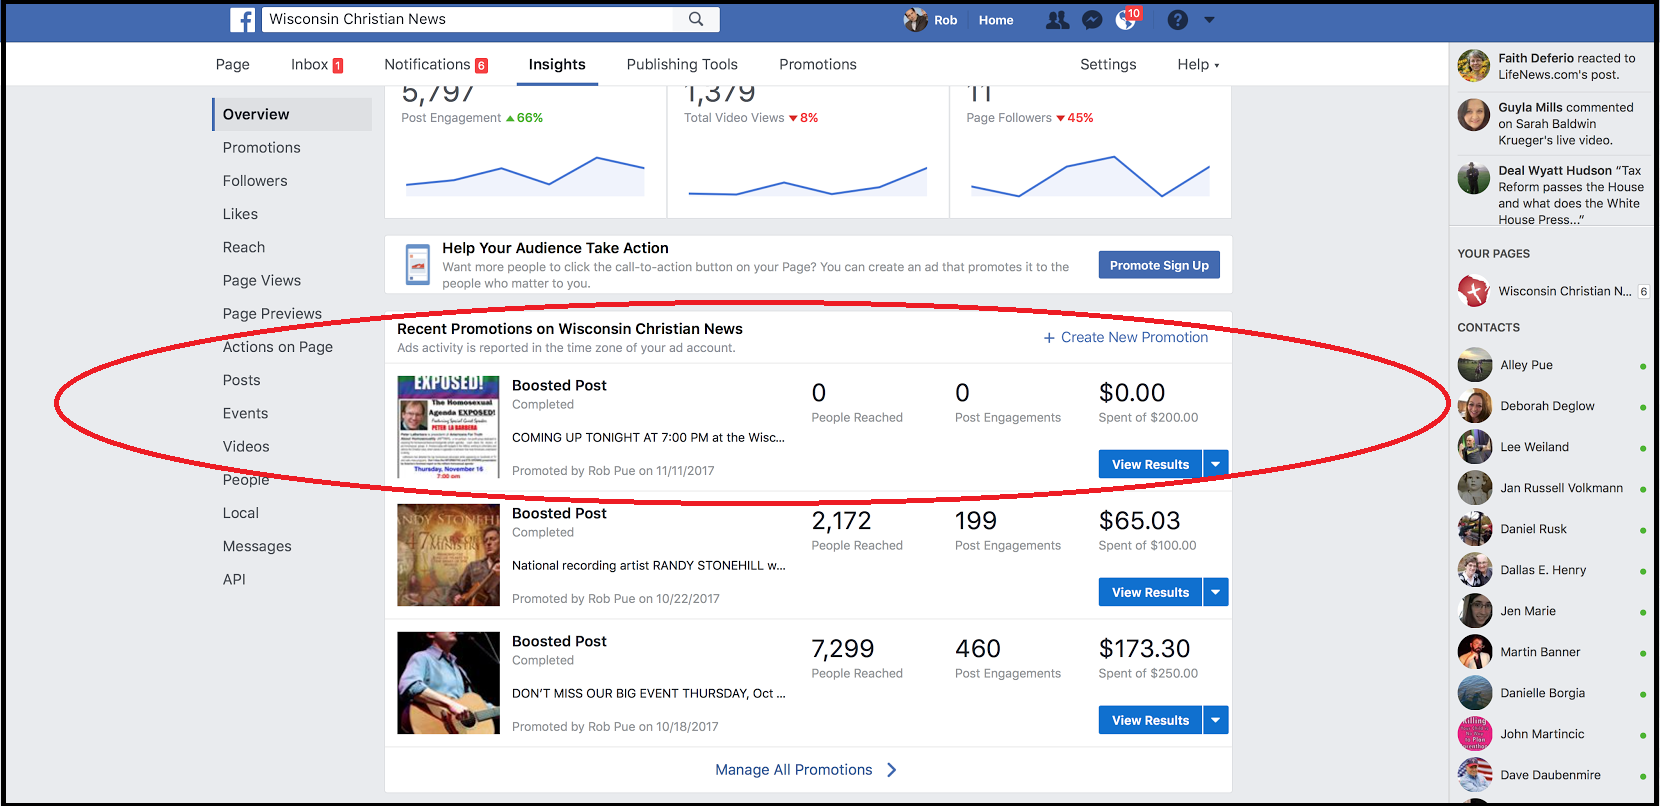
Task: Select Videos in the Insights sidebar
Action: [246, 446]
